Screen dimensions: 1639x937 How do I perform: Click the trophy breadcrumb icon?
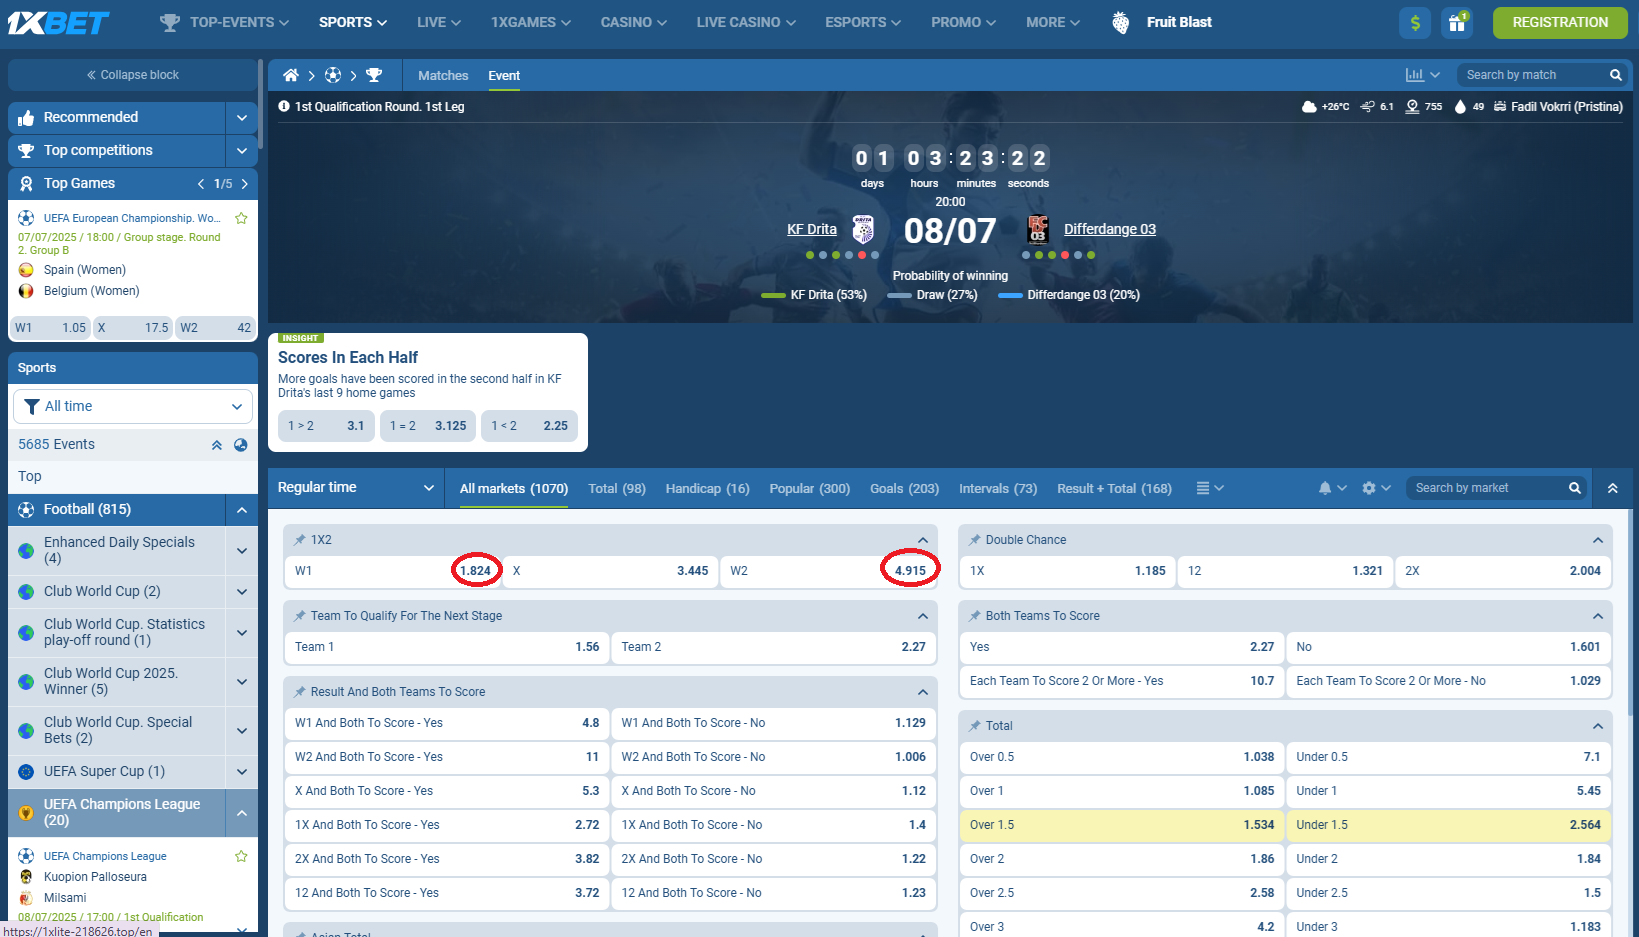point(374,75)
